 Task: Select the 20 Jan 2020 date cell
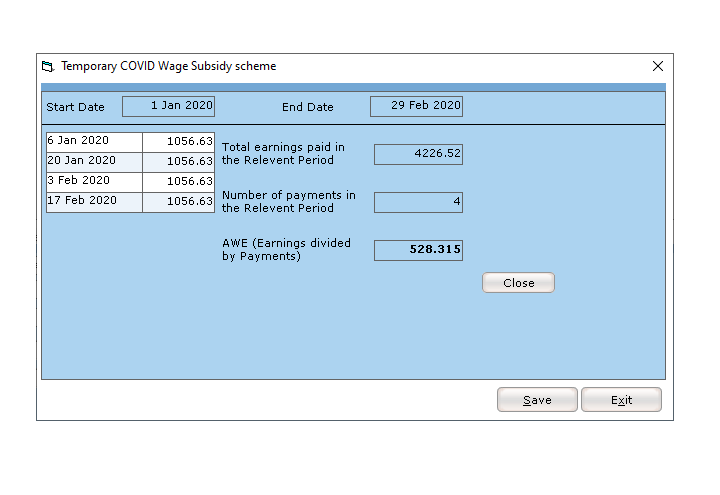[94, 161]
